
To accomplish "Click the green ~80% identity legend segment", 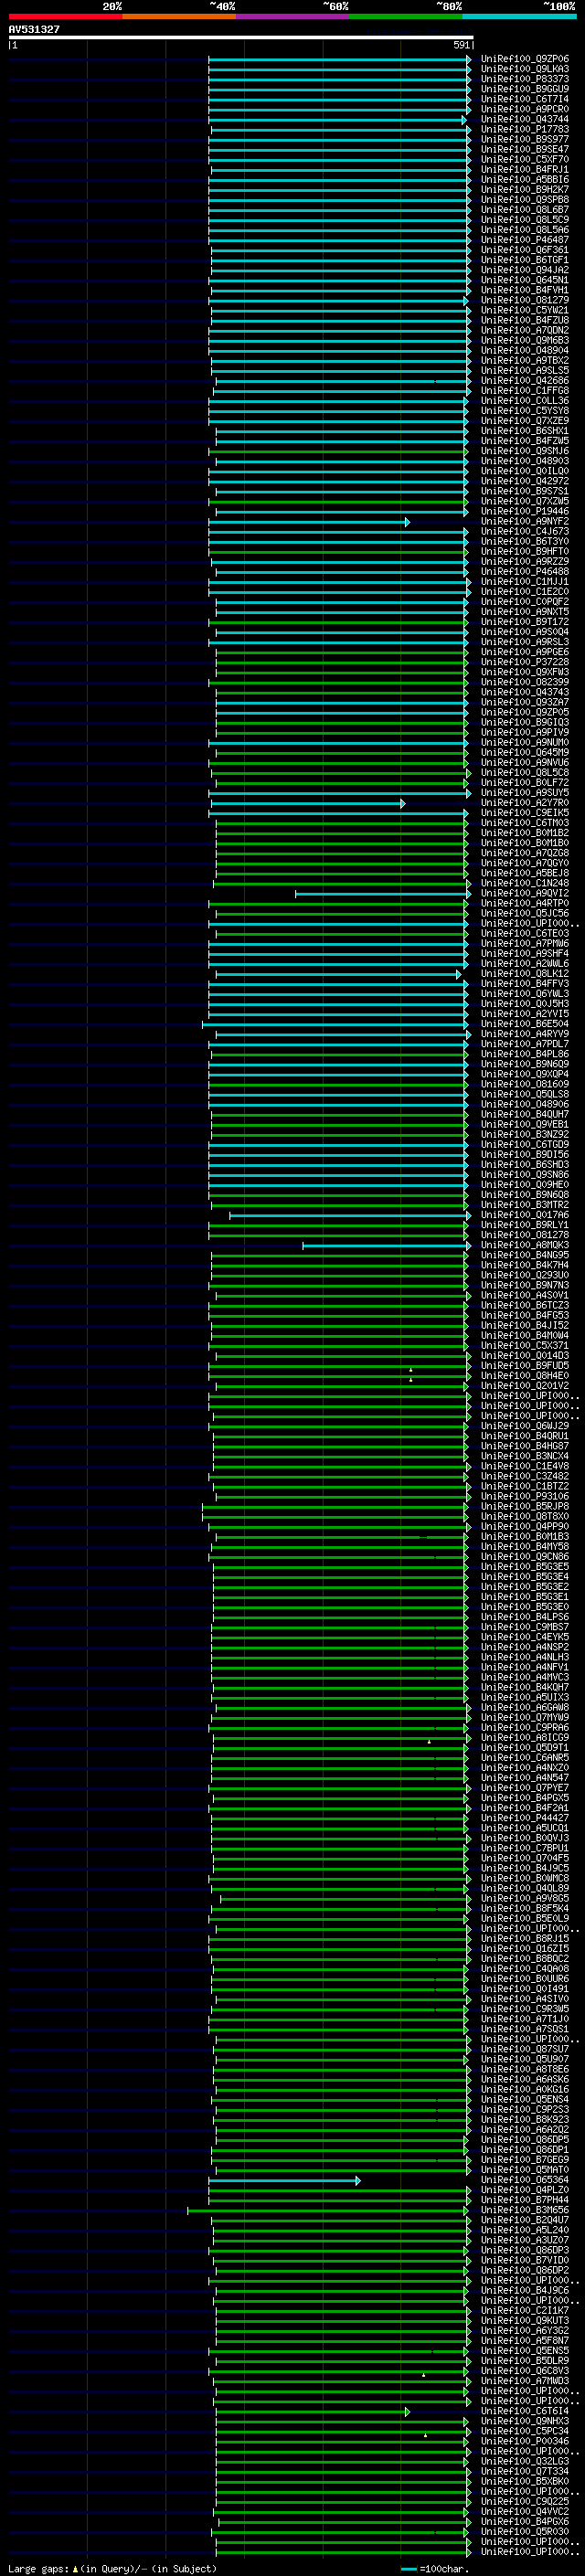I will [x=406, y=16].
